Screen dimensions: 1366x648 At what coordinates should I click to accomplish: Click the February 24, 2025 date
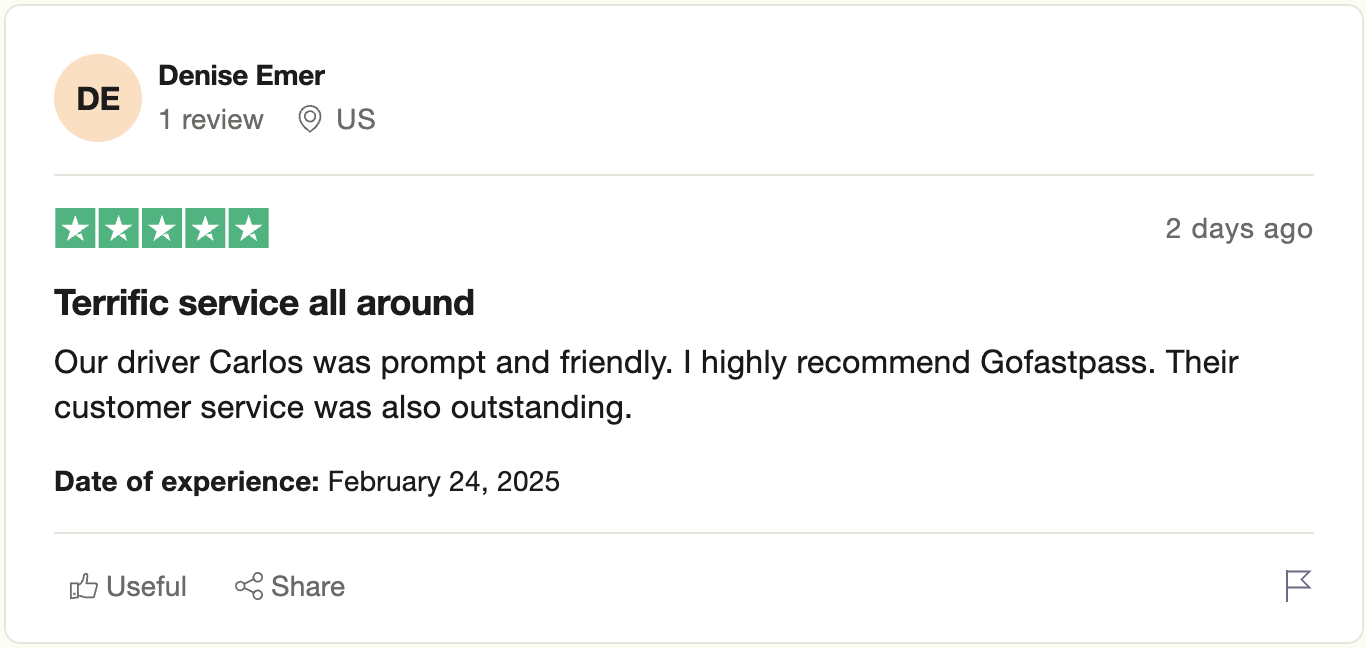(x=444, y=482)
